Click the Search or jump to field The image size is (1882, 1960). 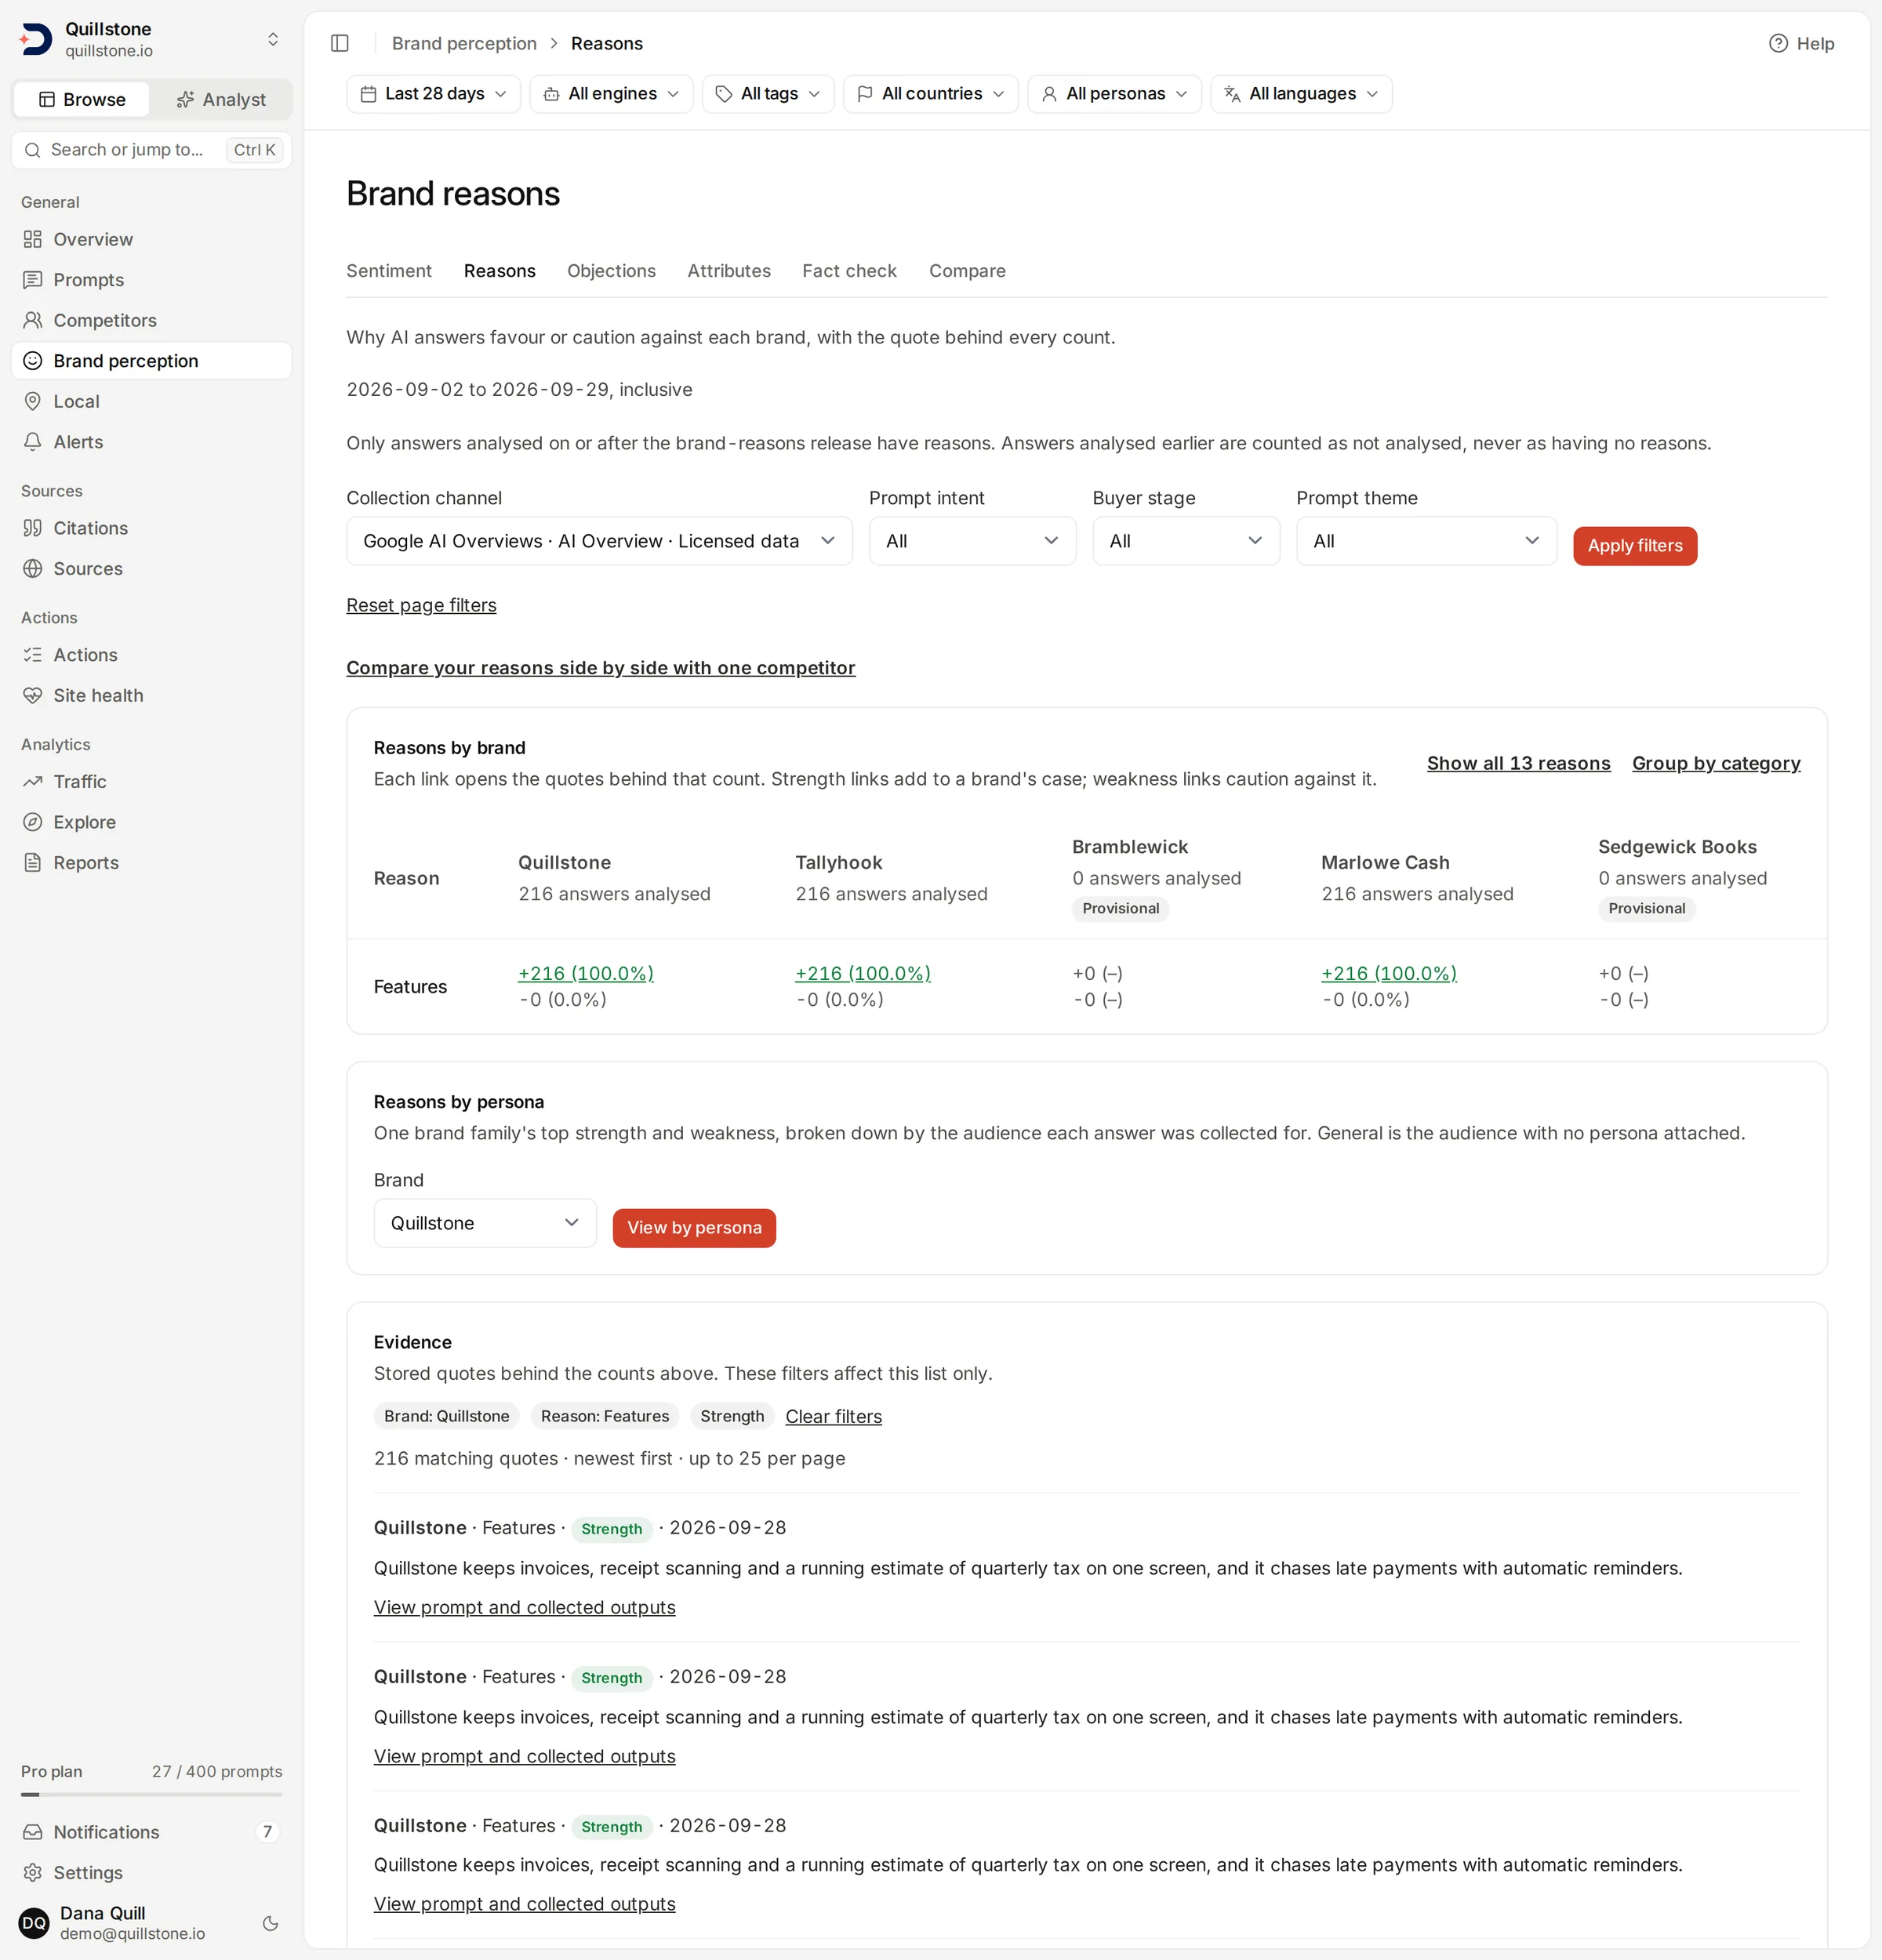pos(152,150)
